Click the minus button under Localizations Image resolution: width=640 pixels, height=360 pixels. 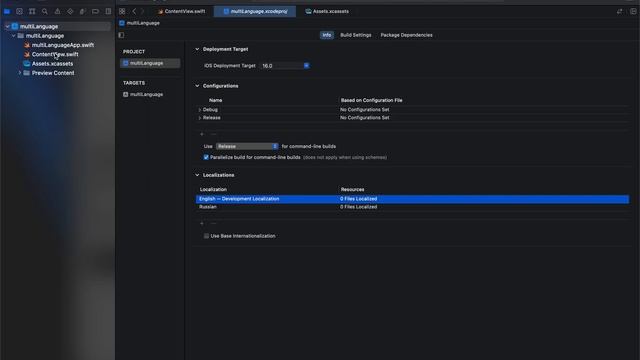point(213,223)
